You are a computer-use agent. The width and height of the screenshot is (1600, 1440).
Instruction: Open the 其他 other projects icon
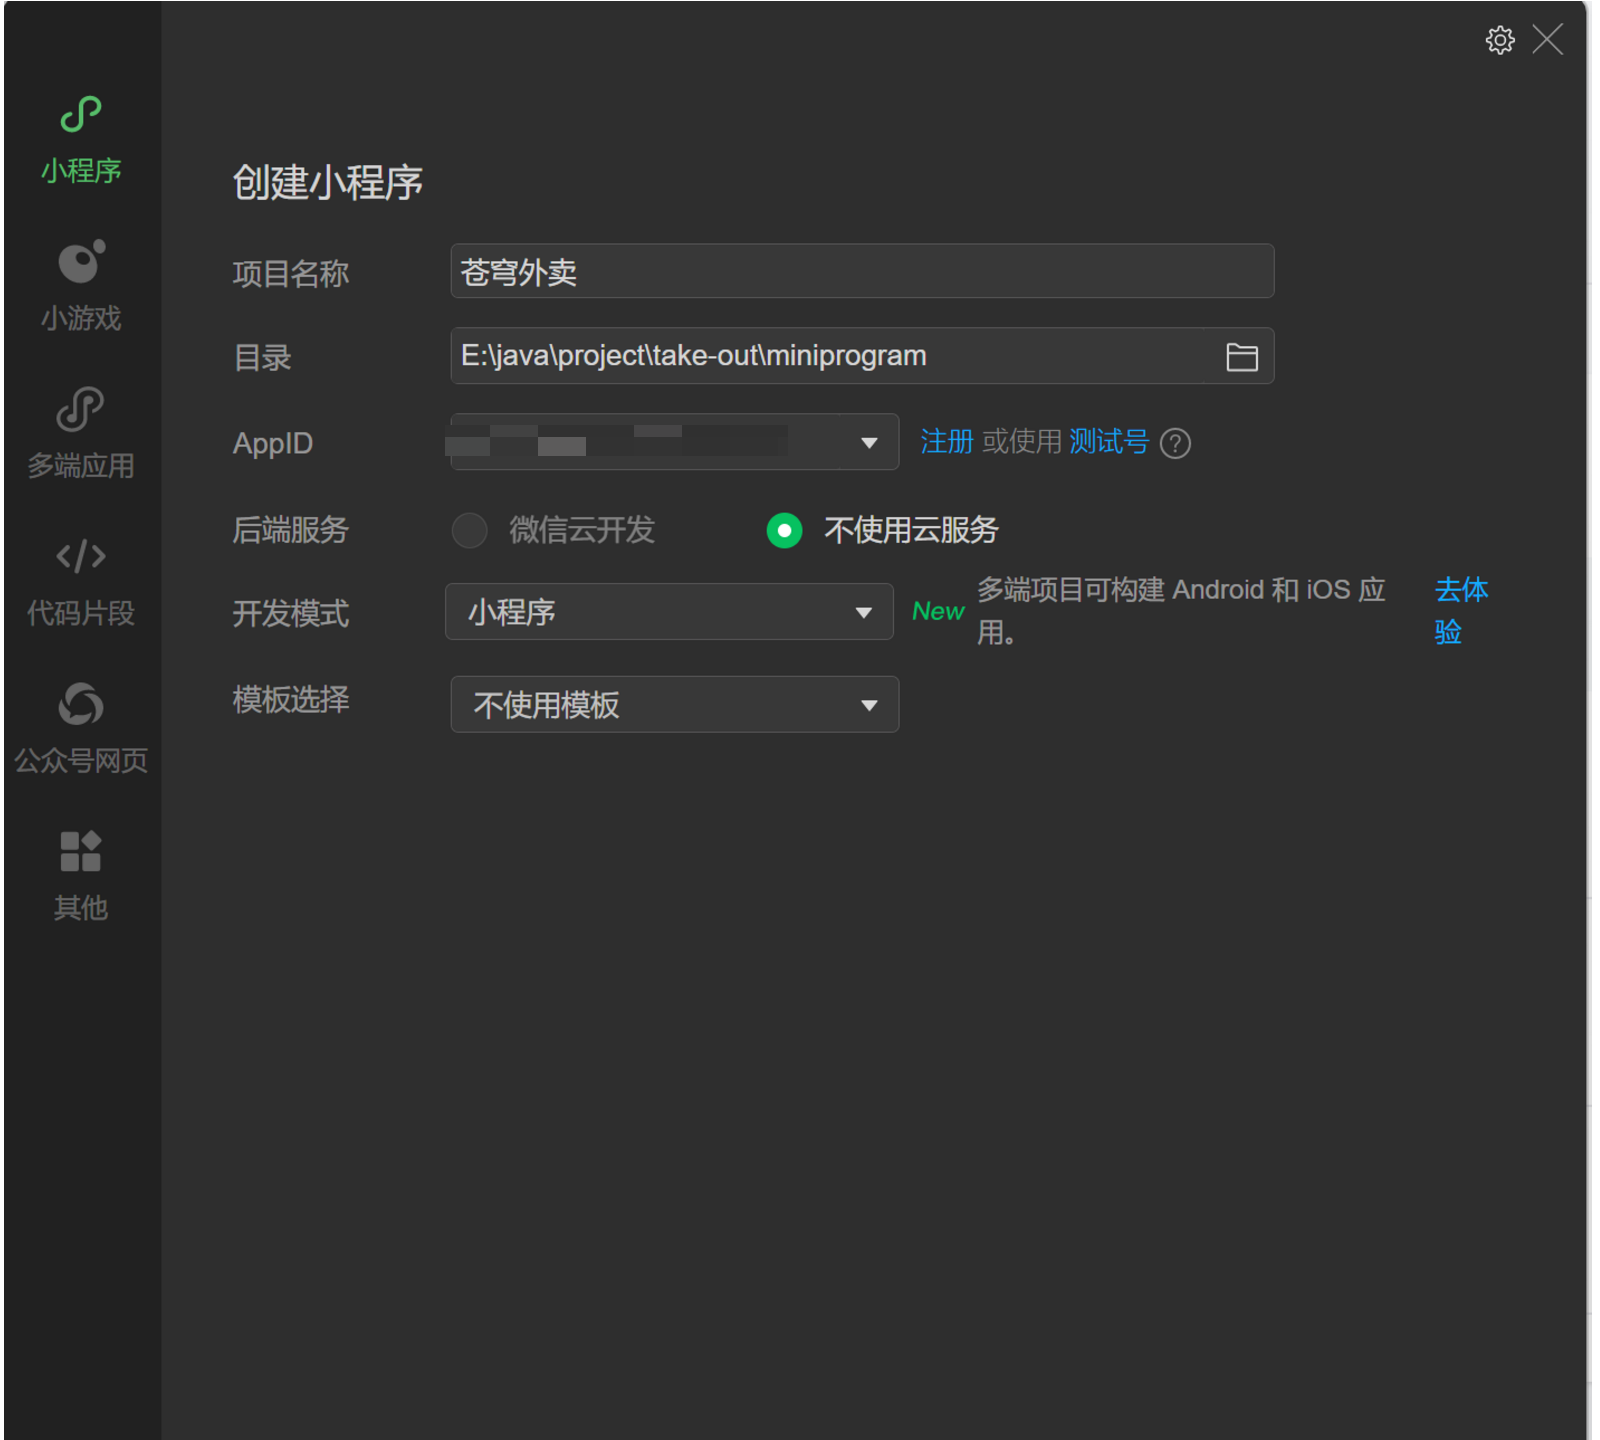pos(81,851)
